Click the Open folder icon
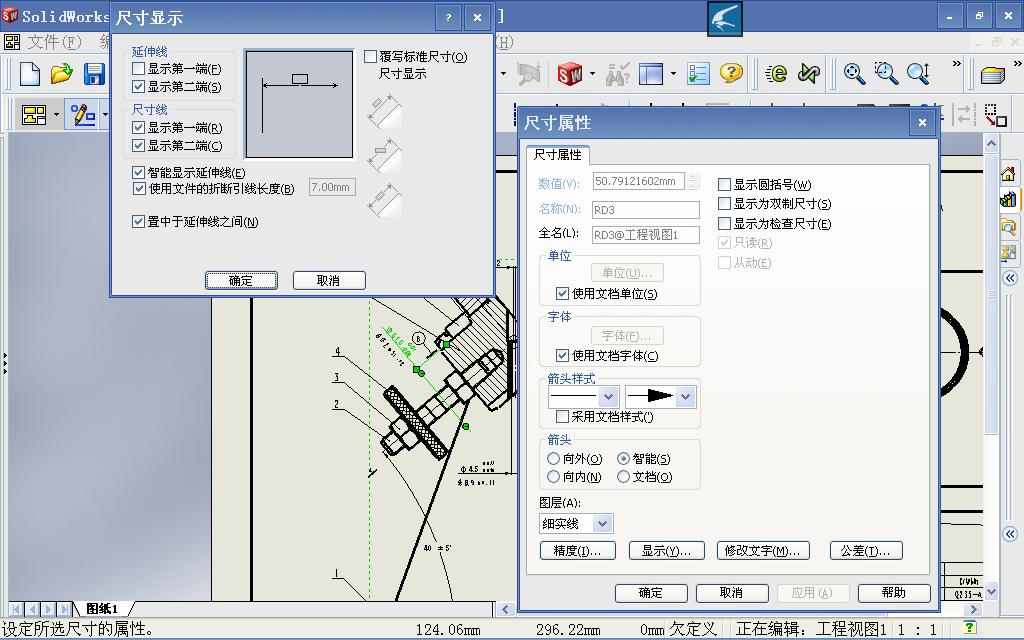 61,74
